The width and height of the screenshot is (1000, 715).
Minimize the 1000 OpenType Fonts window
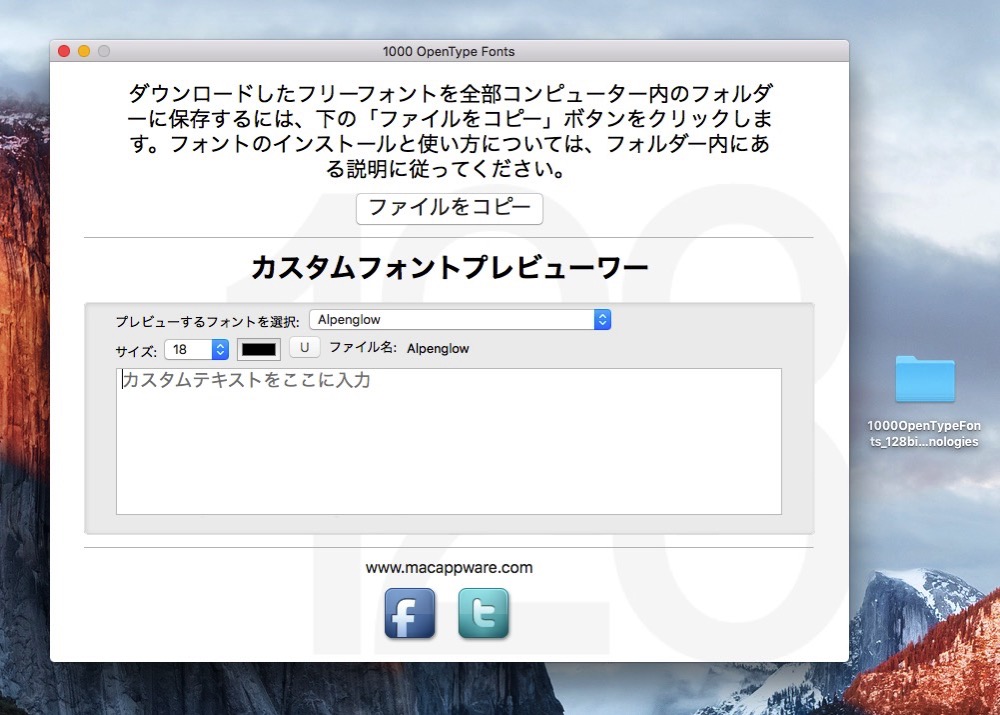point(84,51)
